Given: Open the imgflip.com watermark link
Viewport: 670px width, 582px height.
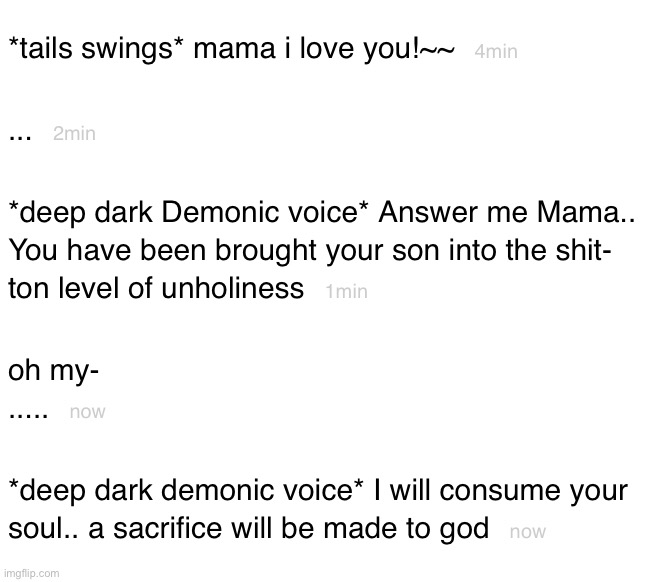Looking at the screenshot, I should (x=30, y=573).
